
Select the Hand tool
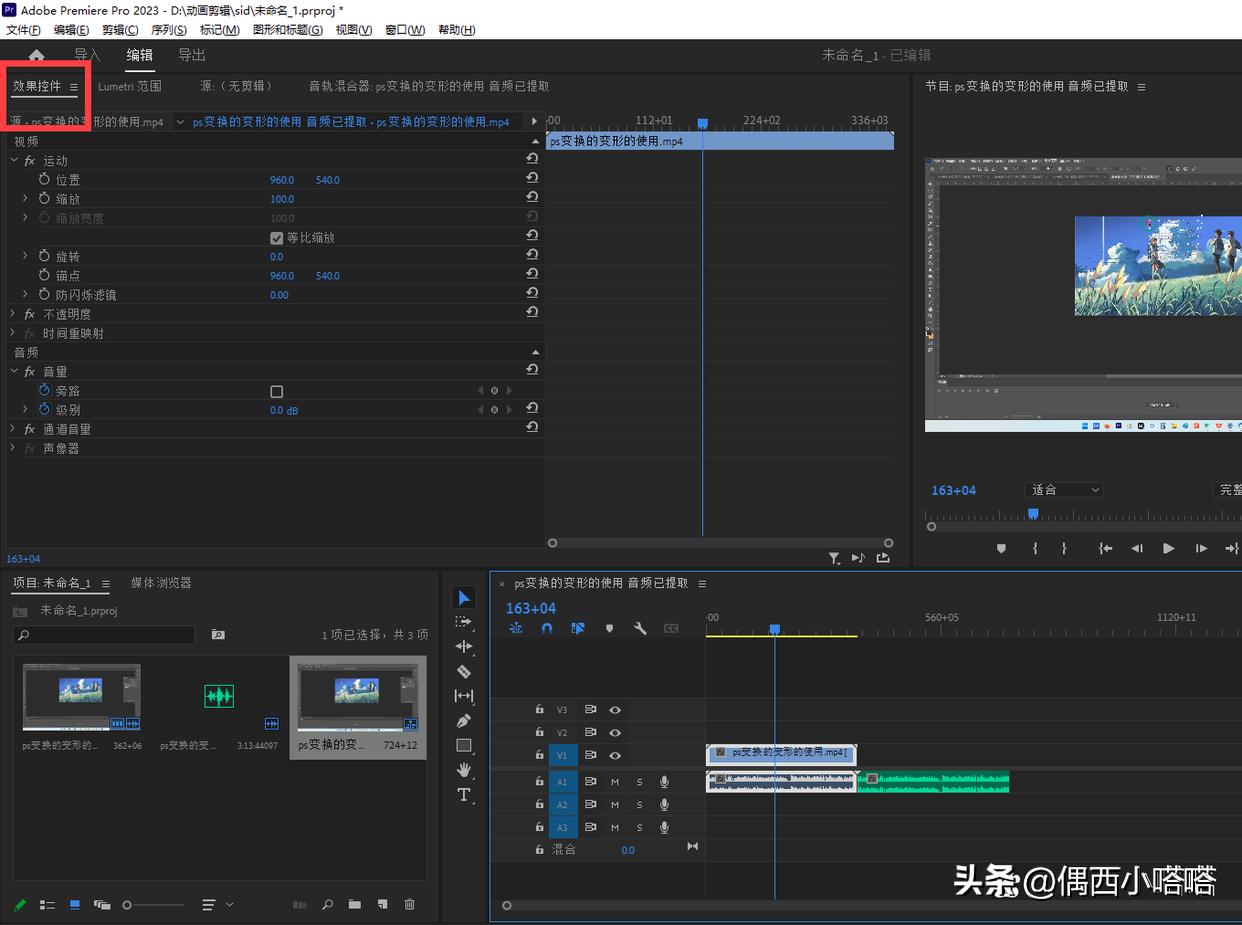(x=463, y=770)
